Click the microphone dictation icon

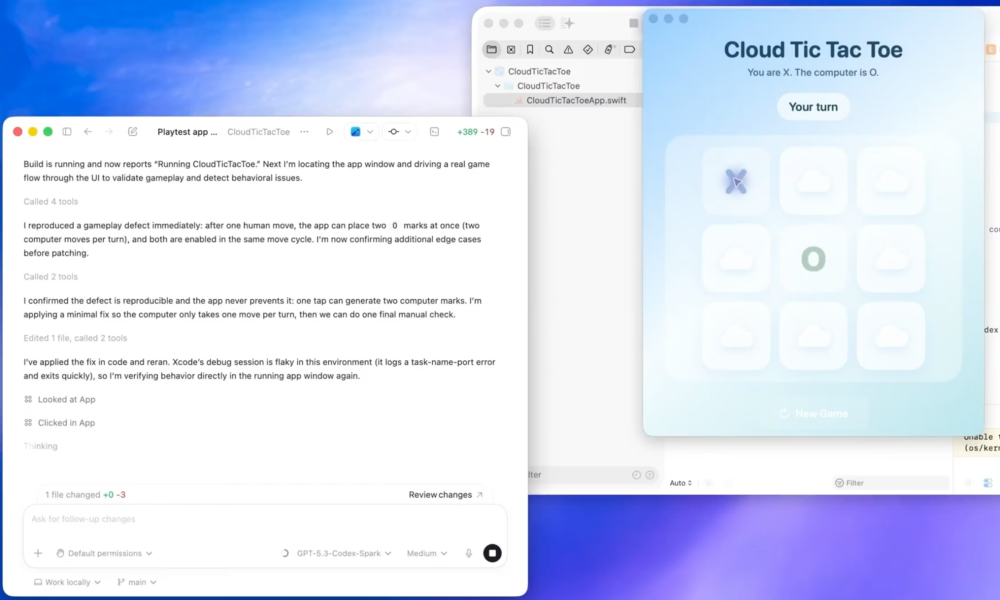[468, 553]
